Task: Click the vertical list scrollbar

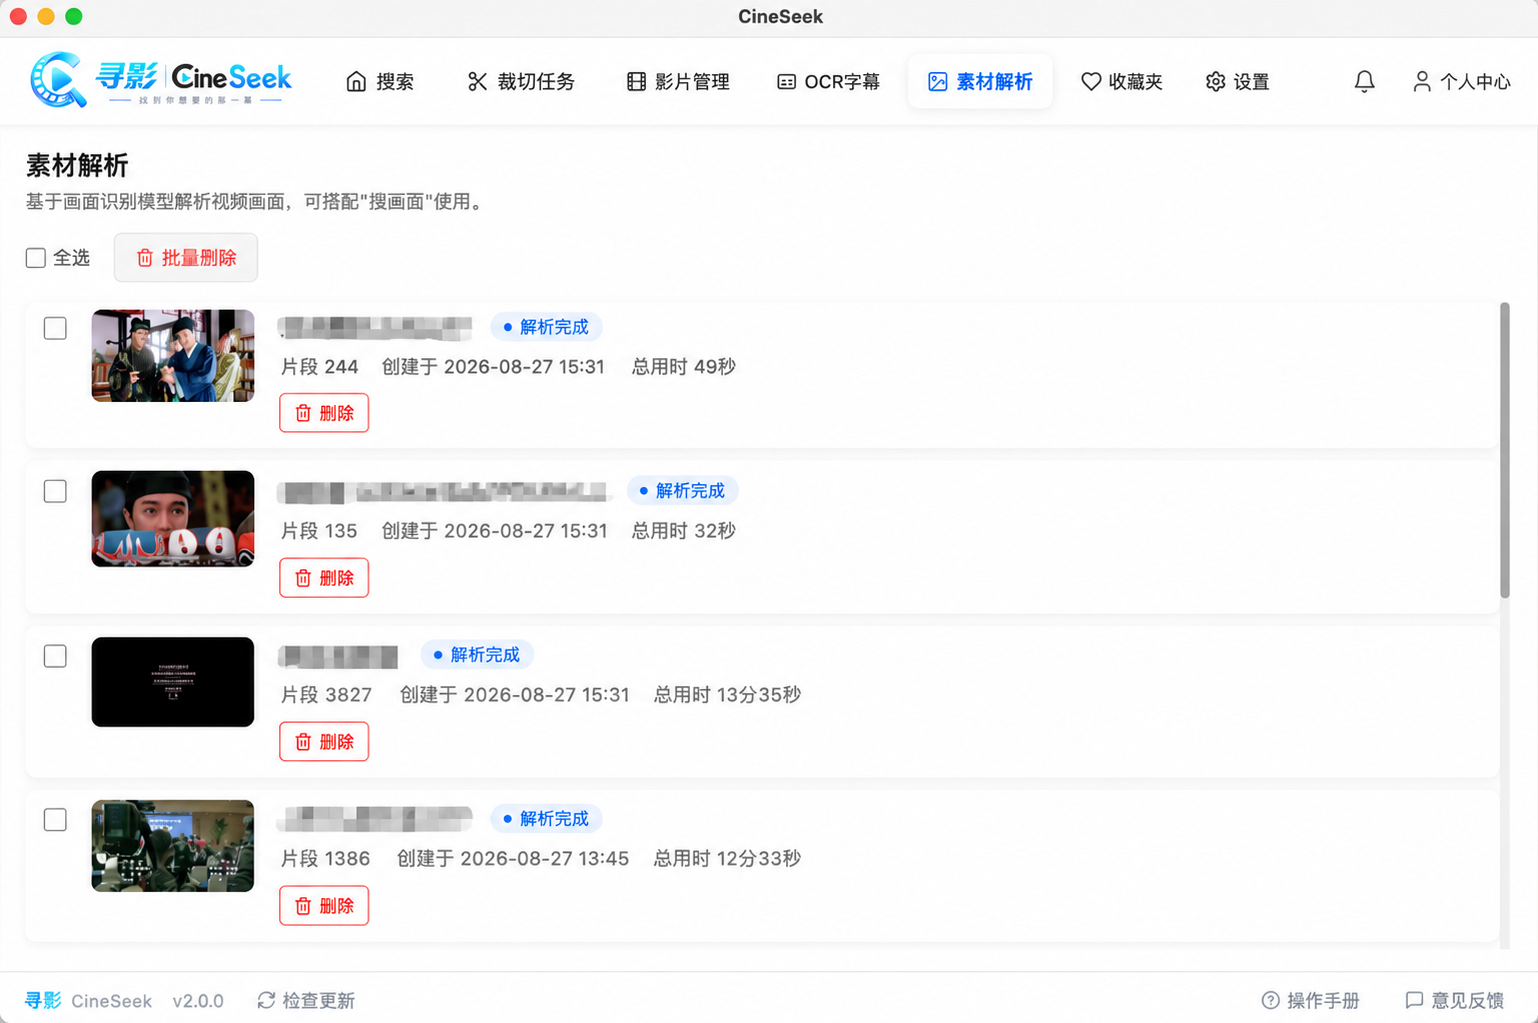Action: pyautogui.click(x=1504, y=451)
